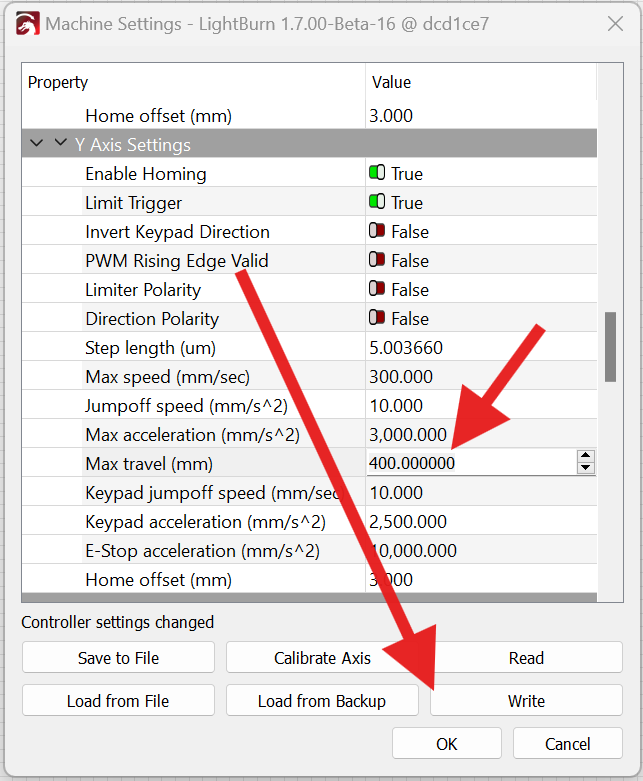Screen dimensions: 643x781
Task: Click Load from Backup button
Action: coord(322,701)
